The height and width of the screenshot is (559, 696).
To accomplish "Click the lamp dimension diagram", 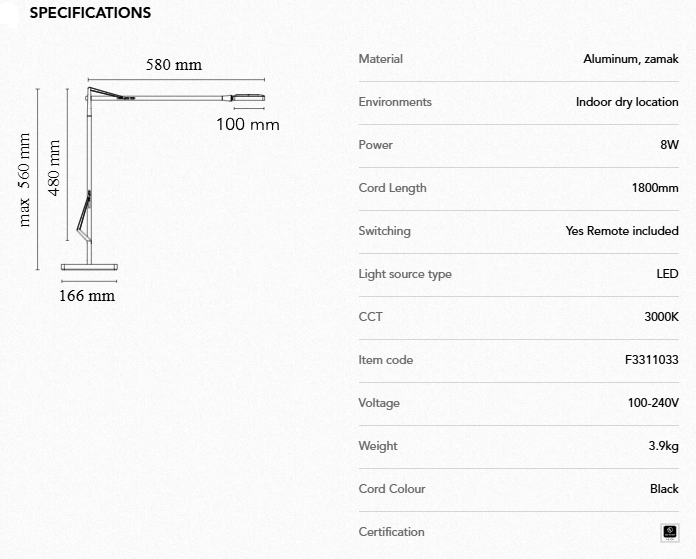I will coord(150,180).
